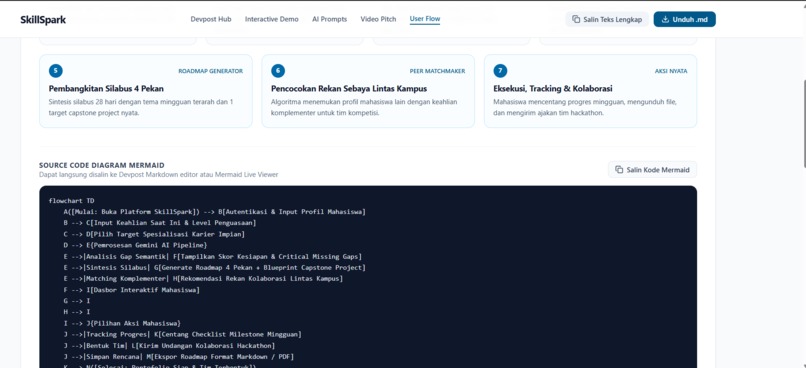806x368 pixels.
Task: Click the download icon in Unduh .md
Action: (x=665, y=20)
